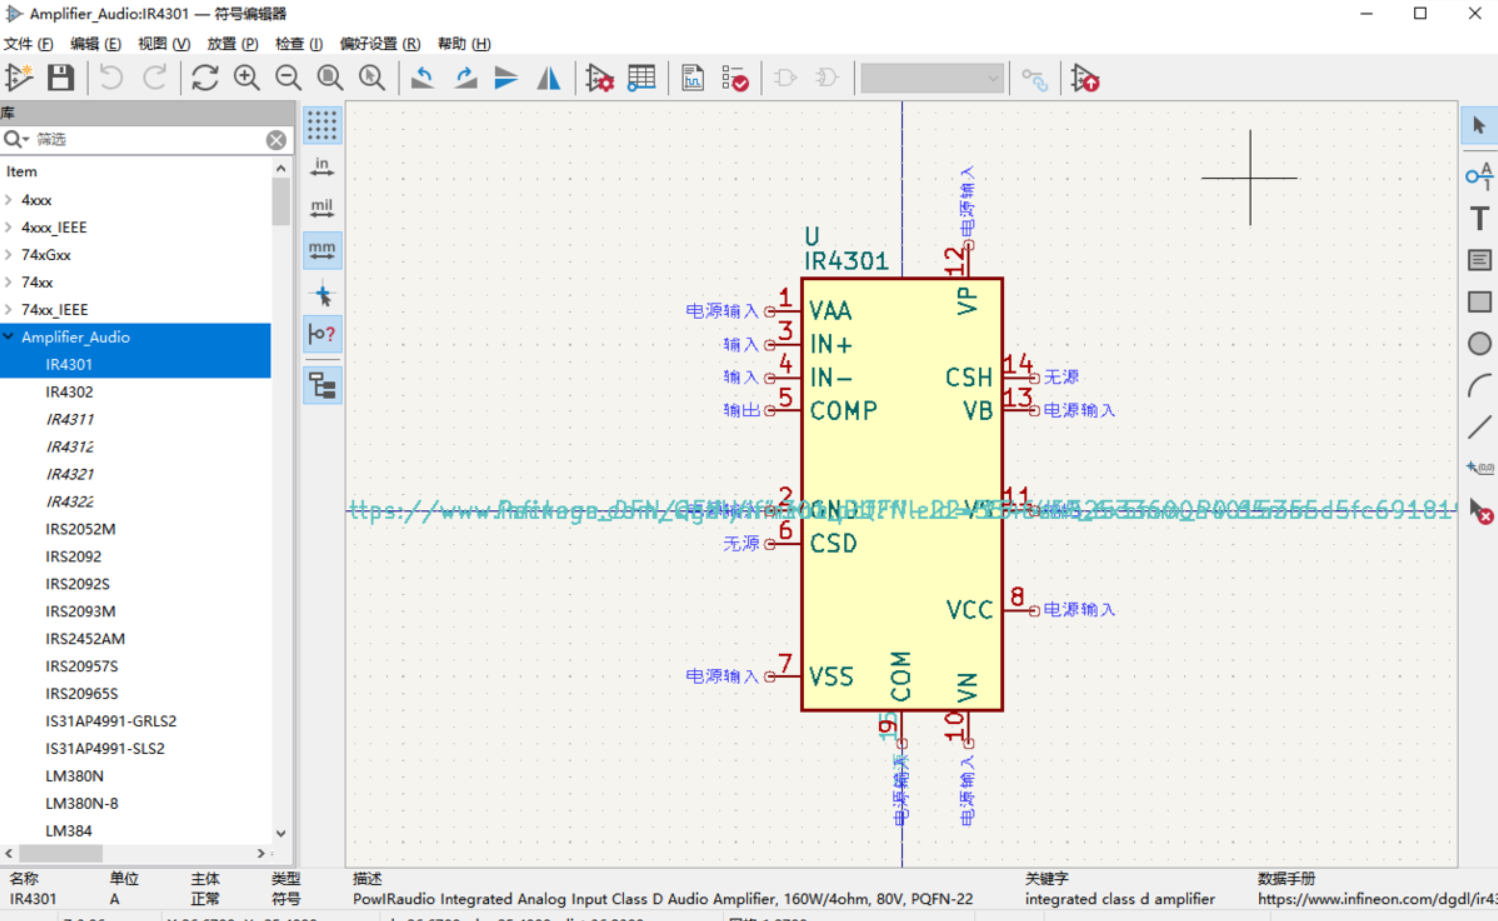Run the symbol checker icon
This screenshot has height=921, width=1498.
[x=735, y=78]
